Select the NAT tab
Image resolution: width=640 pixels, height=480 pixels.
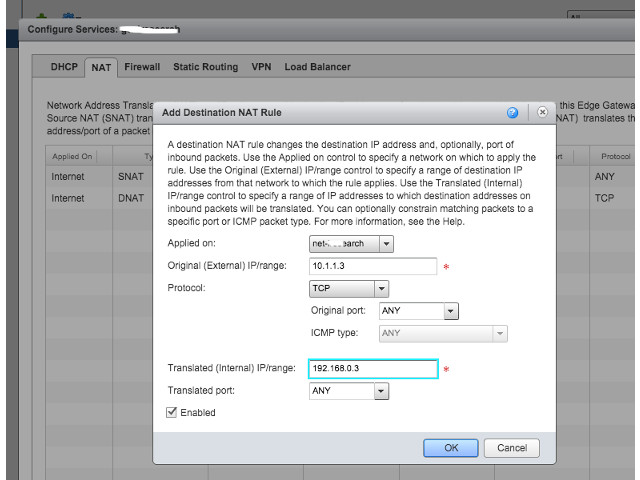(101, 67)
